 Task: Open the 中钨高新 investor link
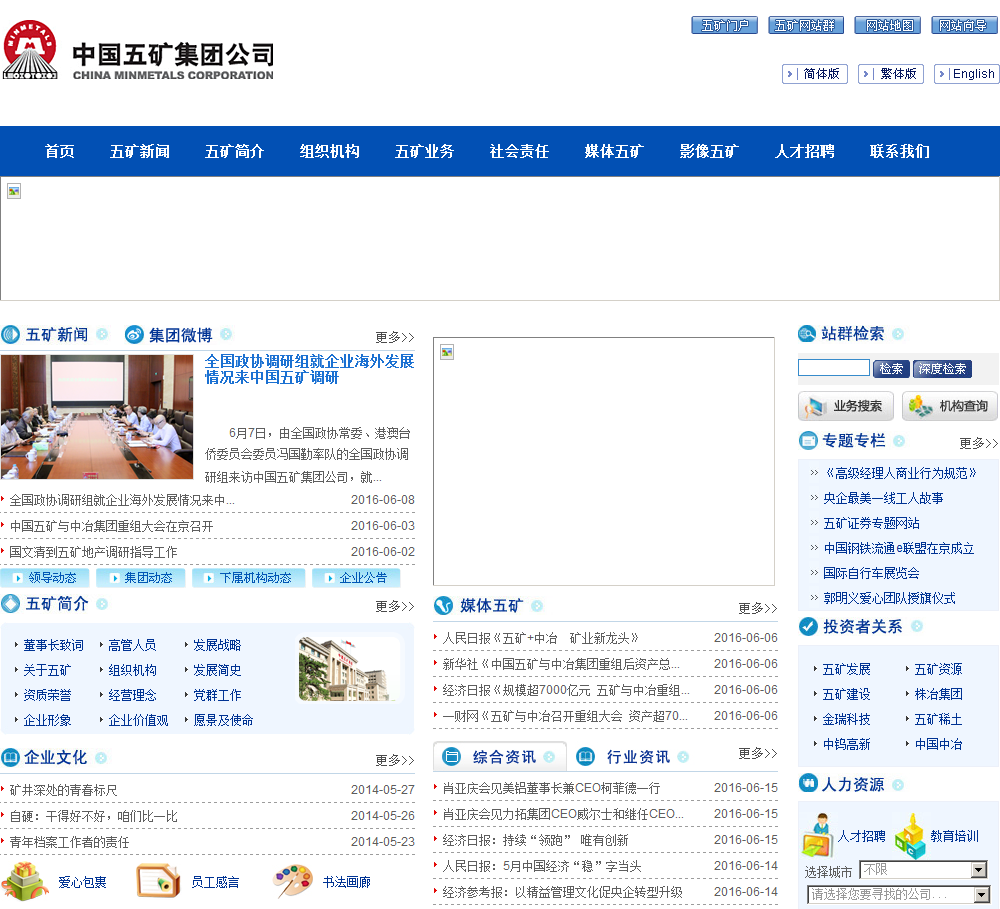click(846, 744)
